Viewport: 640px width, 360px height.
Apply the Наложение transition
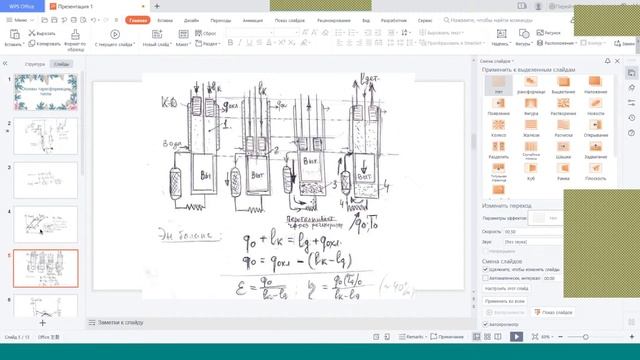(596, 85)
